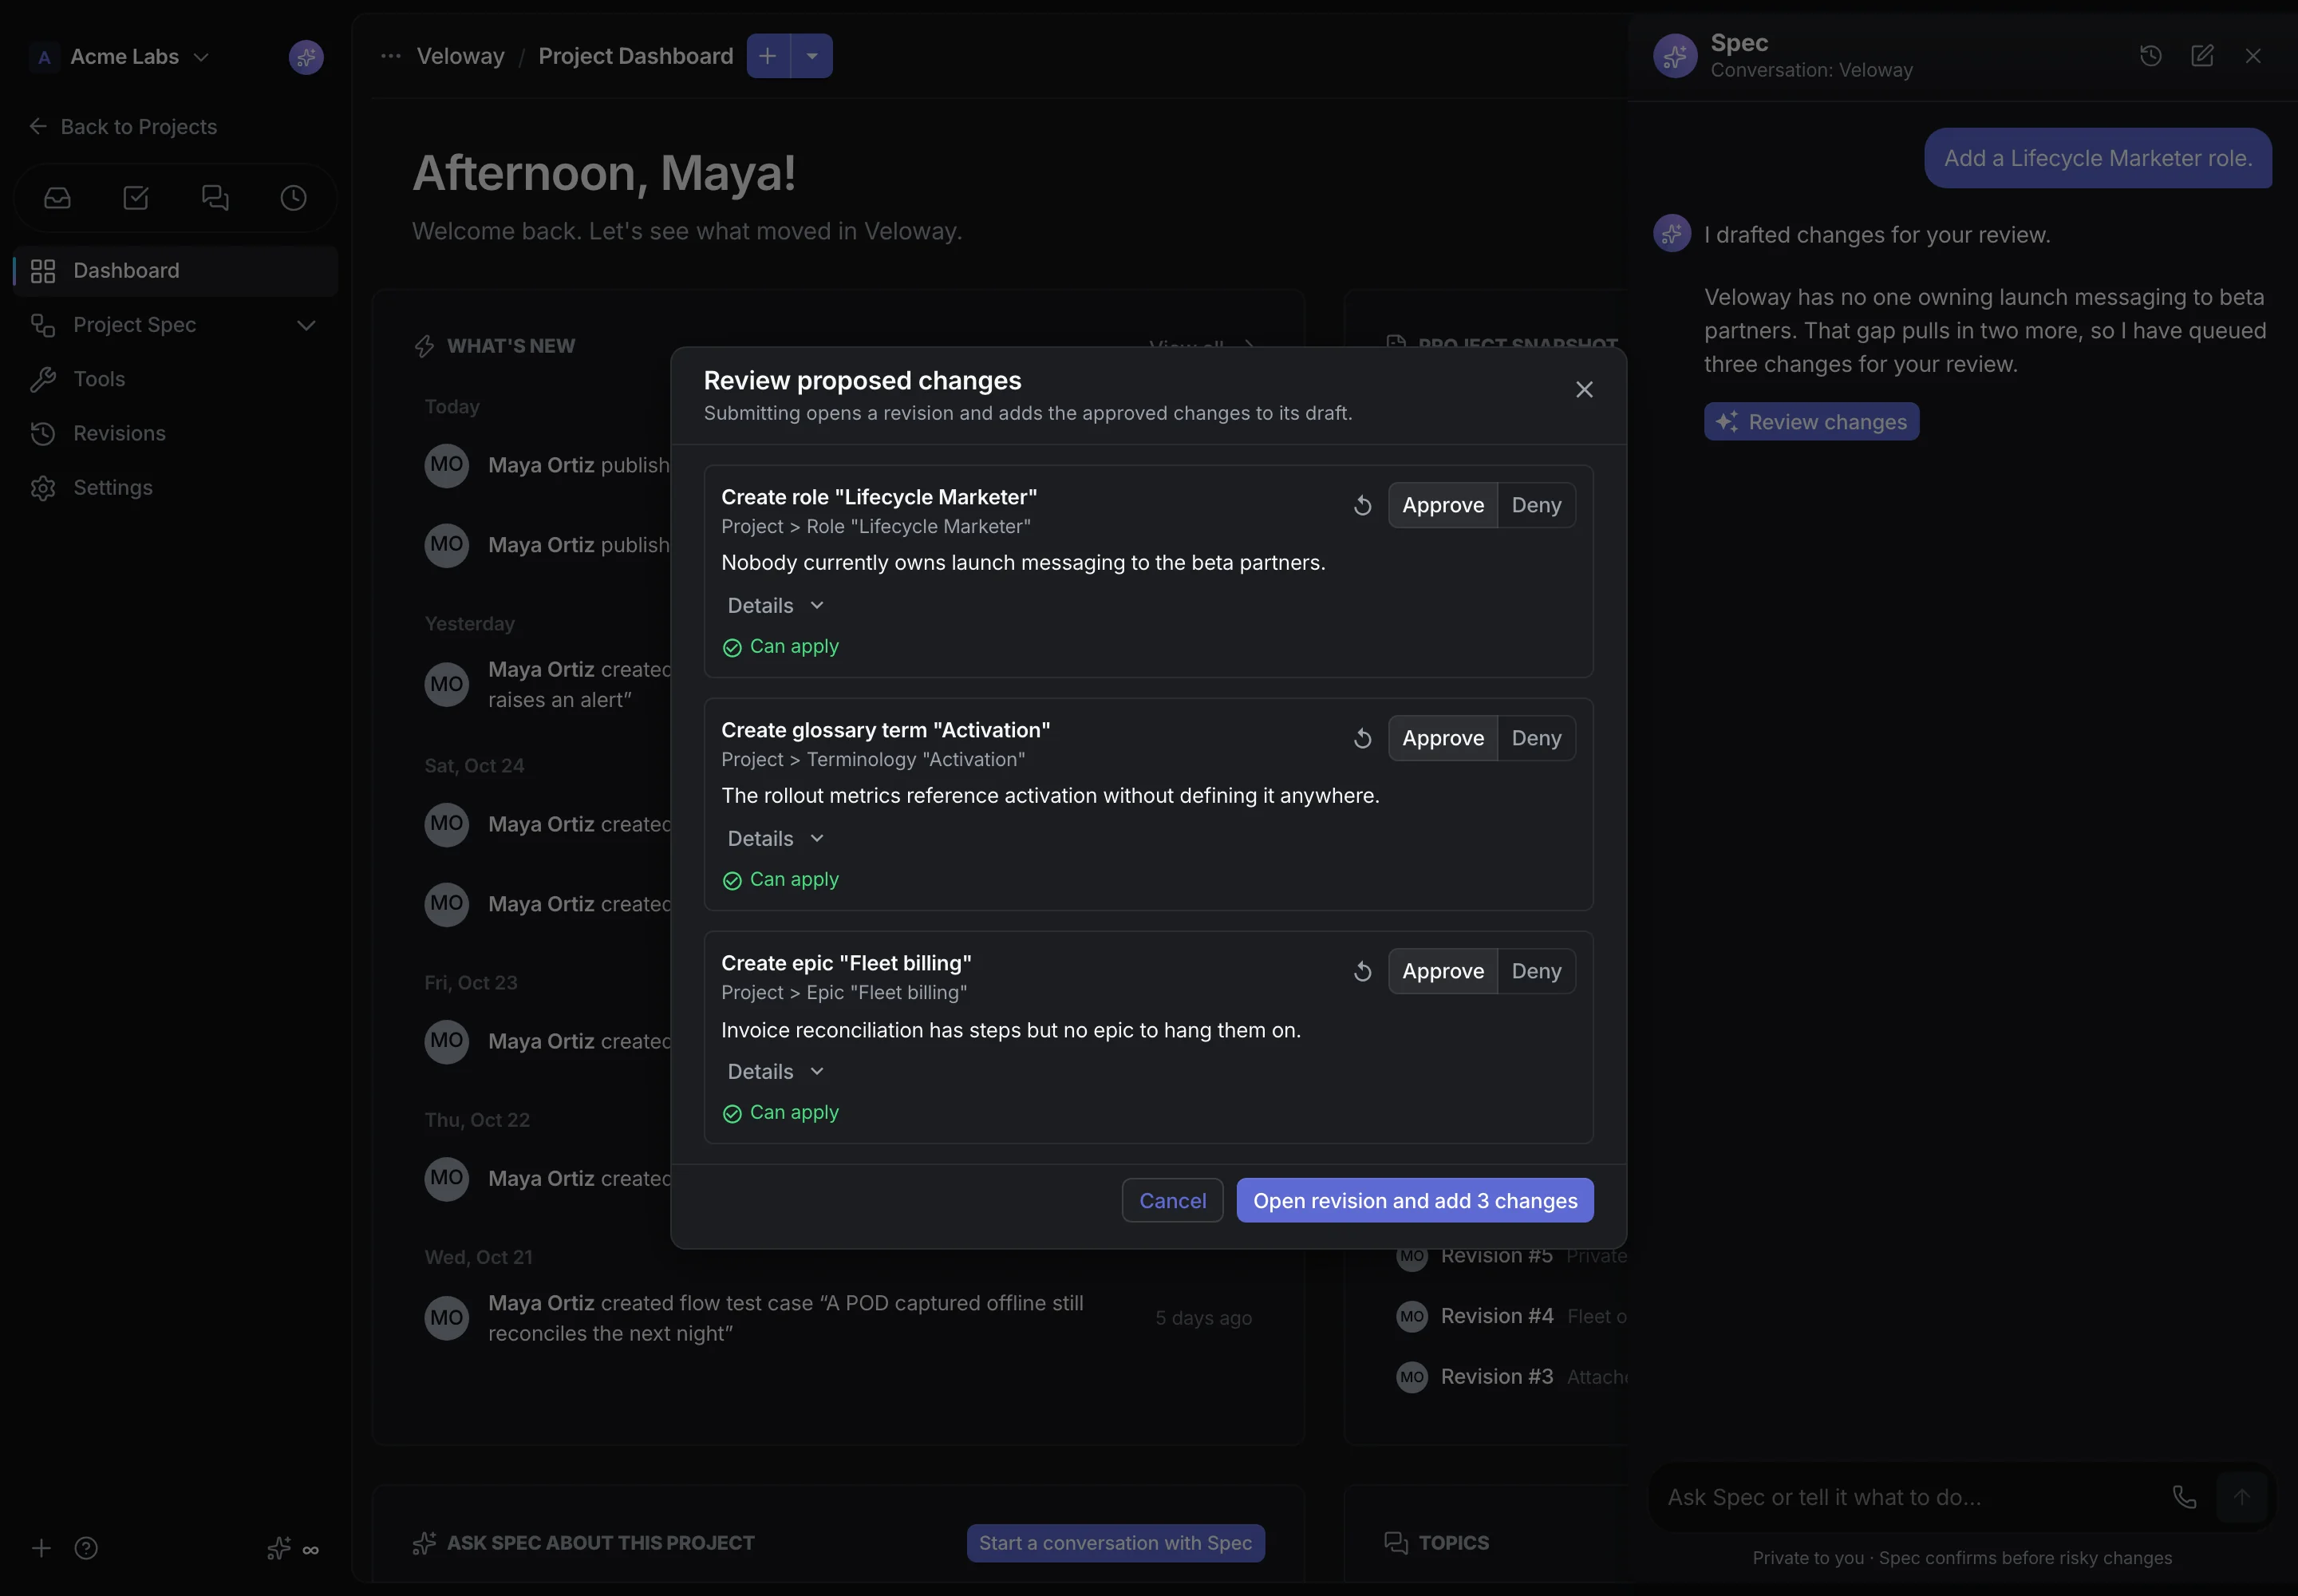Deny the Activation glossary term change
The width and height of the screenshot is (2298, 1596).
click(1536, 738)
